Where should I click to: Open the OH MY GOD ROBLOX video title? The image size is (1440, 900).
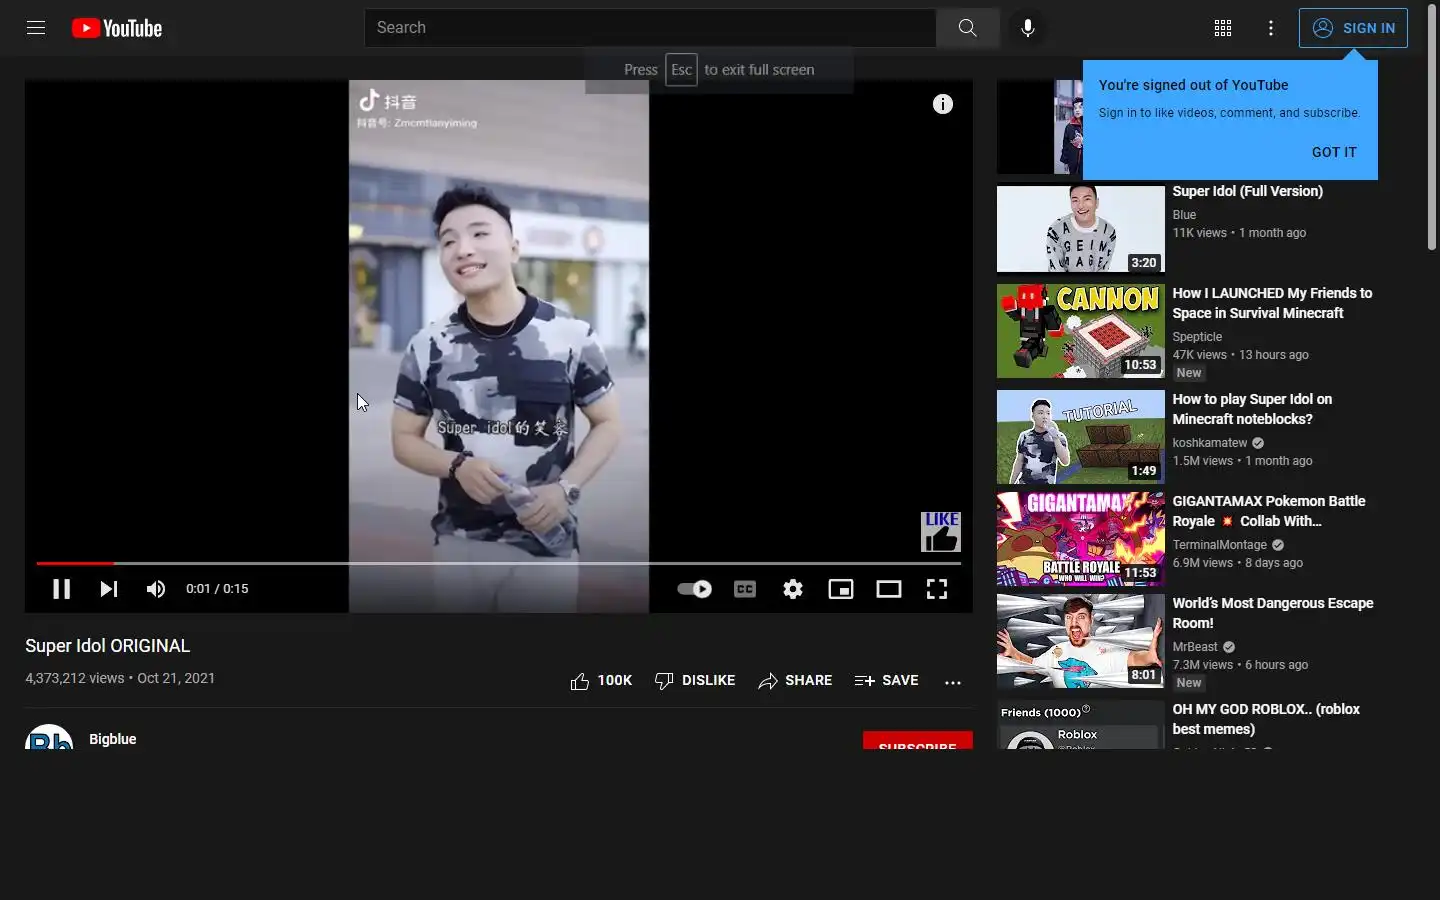point(1266,719)
